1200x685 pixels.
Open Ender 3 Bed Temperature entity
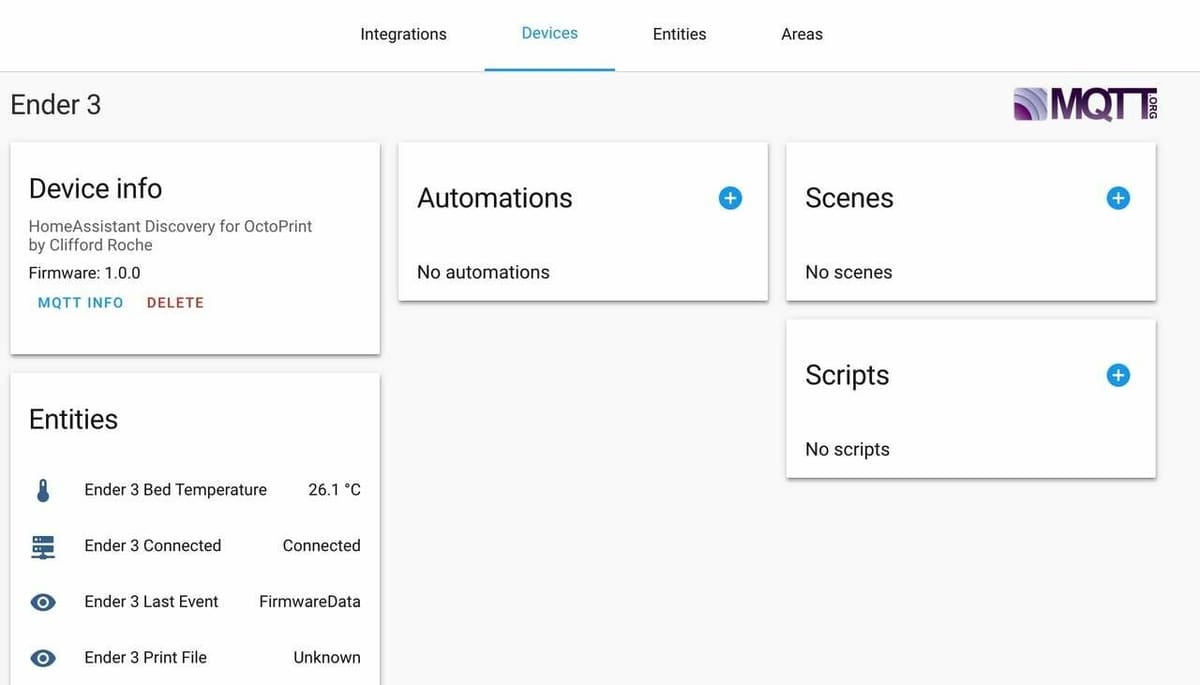(x=195, y=490)
